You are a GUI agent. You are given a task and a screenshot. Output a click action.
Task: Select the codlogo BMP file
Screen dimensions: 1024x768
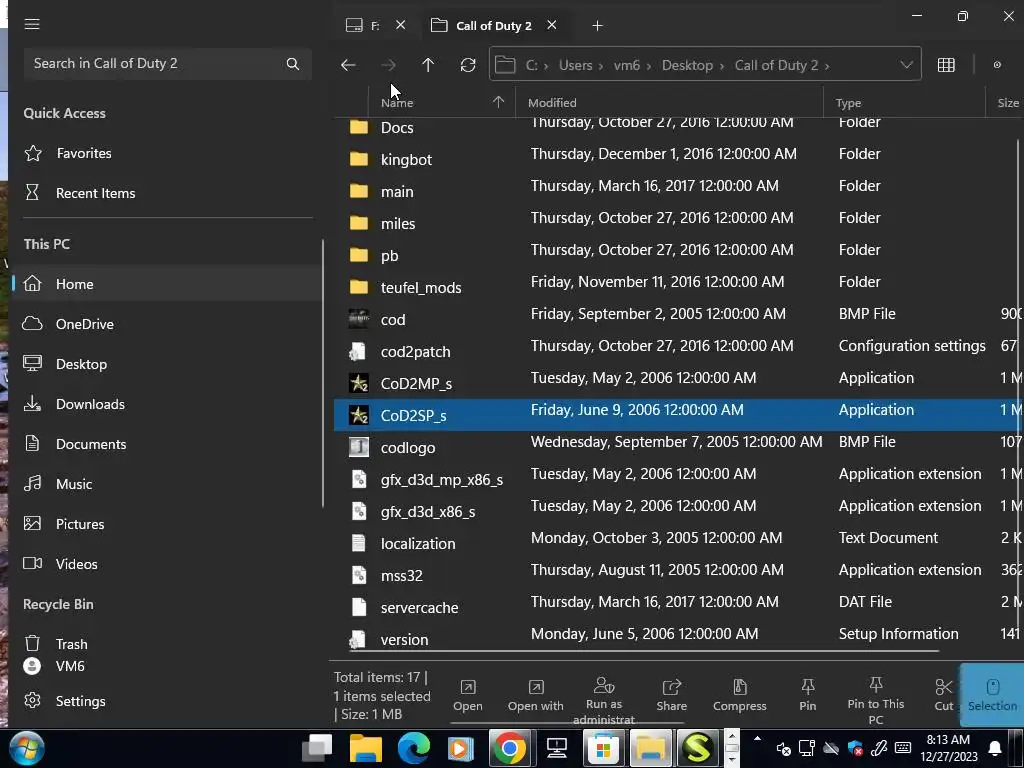679,447
